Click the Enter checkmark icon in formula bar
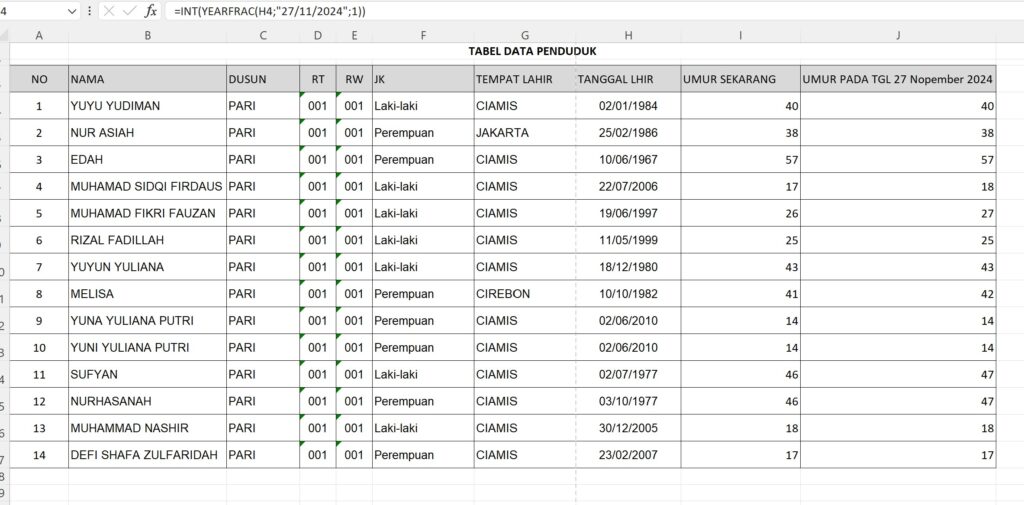This screenshot has height=505, width=1024. pos(130,11)
